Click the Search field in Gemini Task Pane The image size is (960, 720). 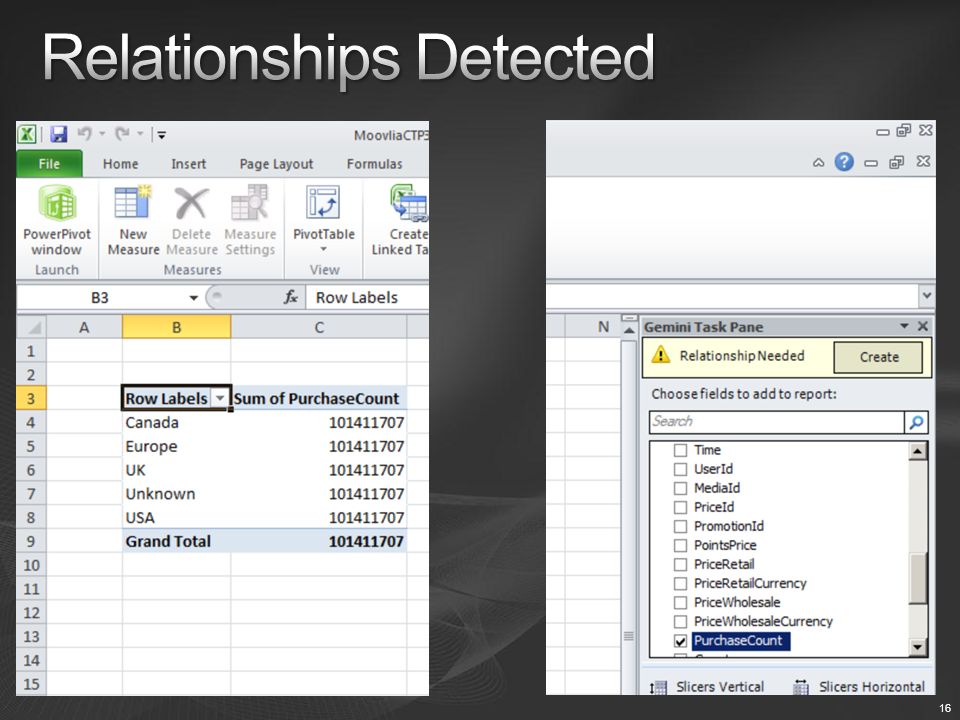coord(776,422)
